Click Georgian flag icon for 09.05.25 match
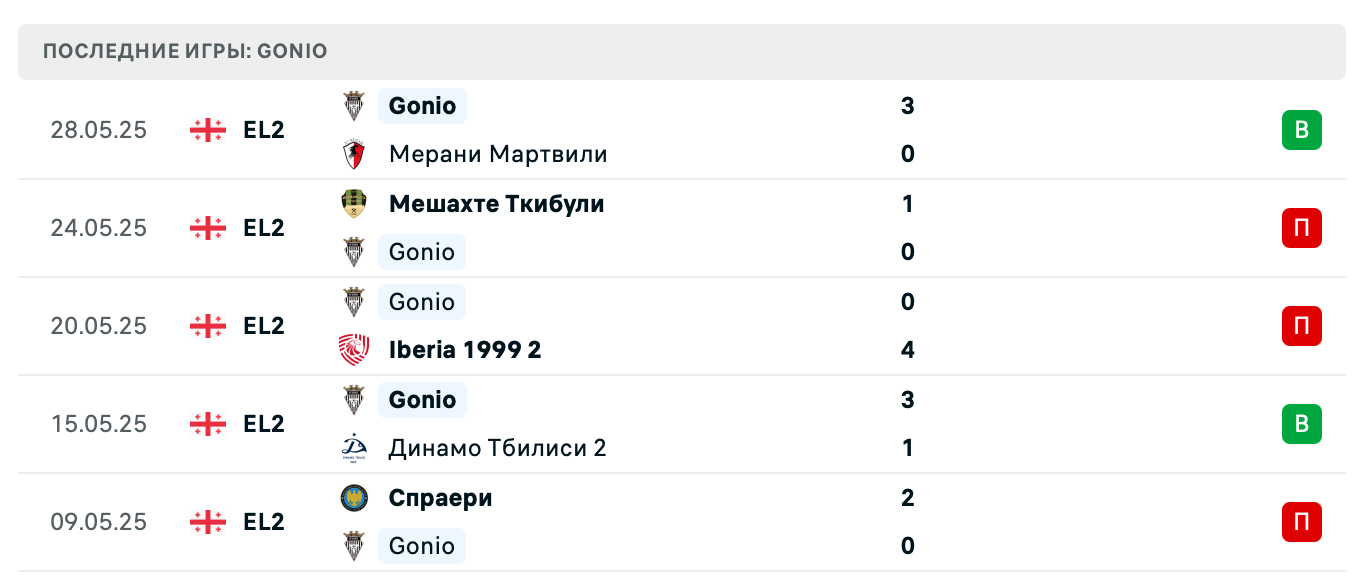The image size is (1362, 586). tap(208, 522)
